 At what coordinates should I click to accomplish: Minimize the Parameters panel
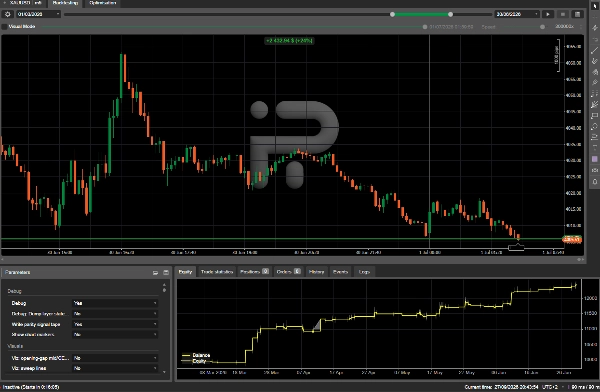[x=155, y=273]
